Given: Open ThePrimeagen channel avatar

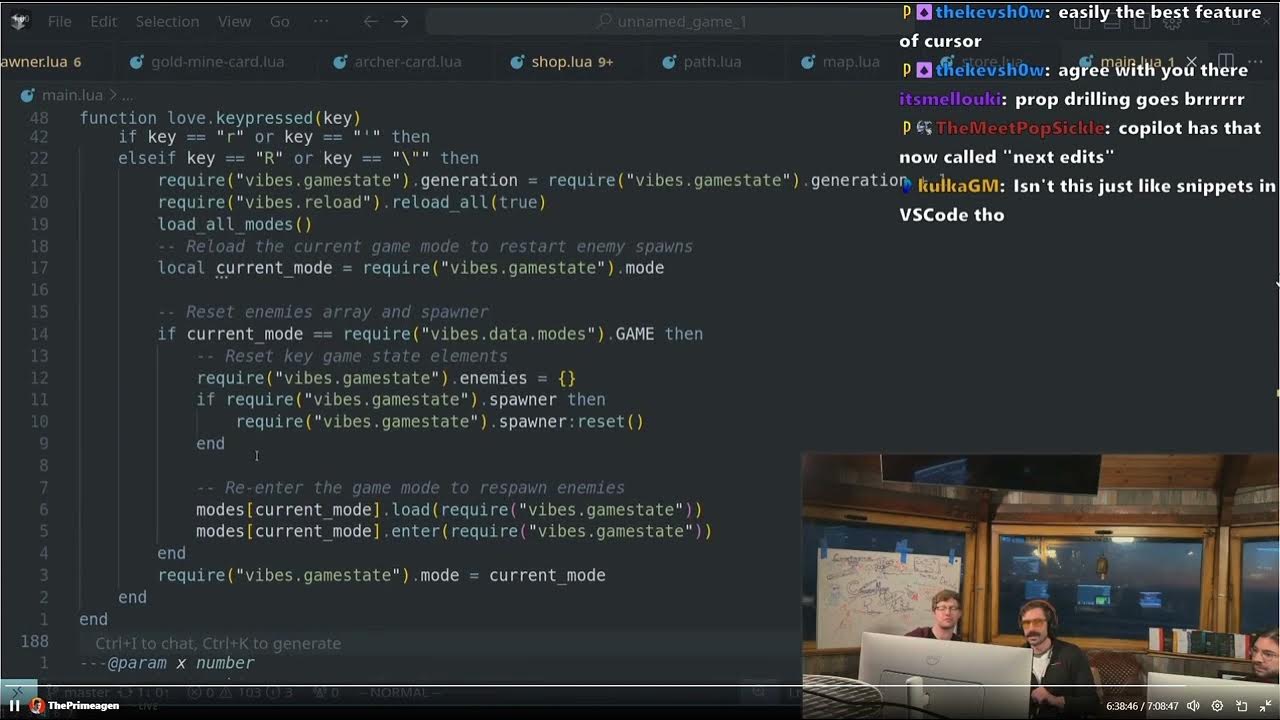Looking at the screenshot, I should coord(37,705).
